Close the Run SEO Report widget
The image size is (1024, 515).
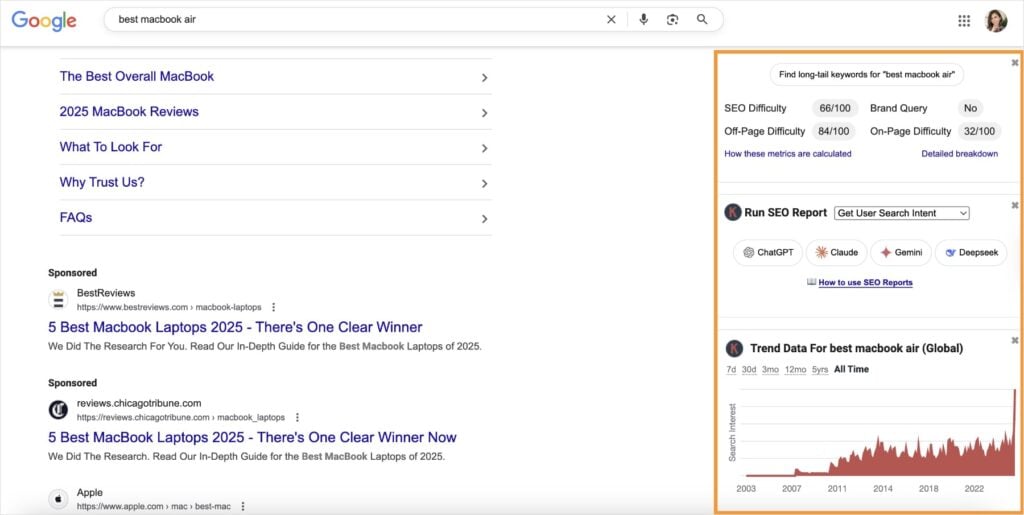1015,205
